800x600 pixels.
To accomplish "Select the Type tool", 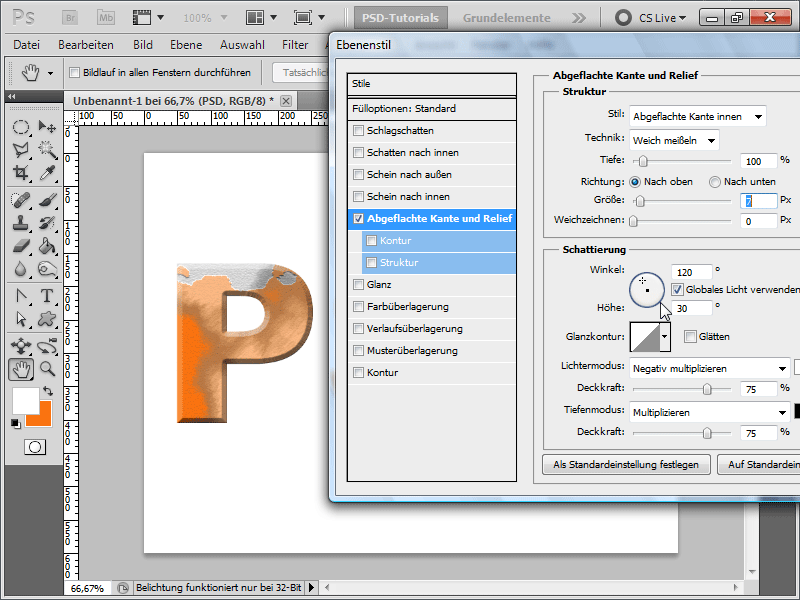I will click(47, 296).
